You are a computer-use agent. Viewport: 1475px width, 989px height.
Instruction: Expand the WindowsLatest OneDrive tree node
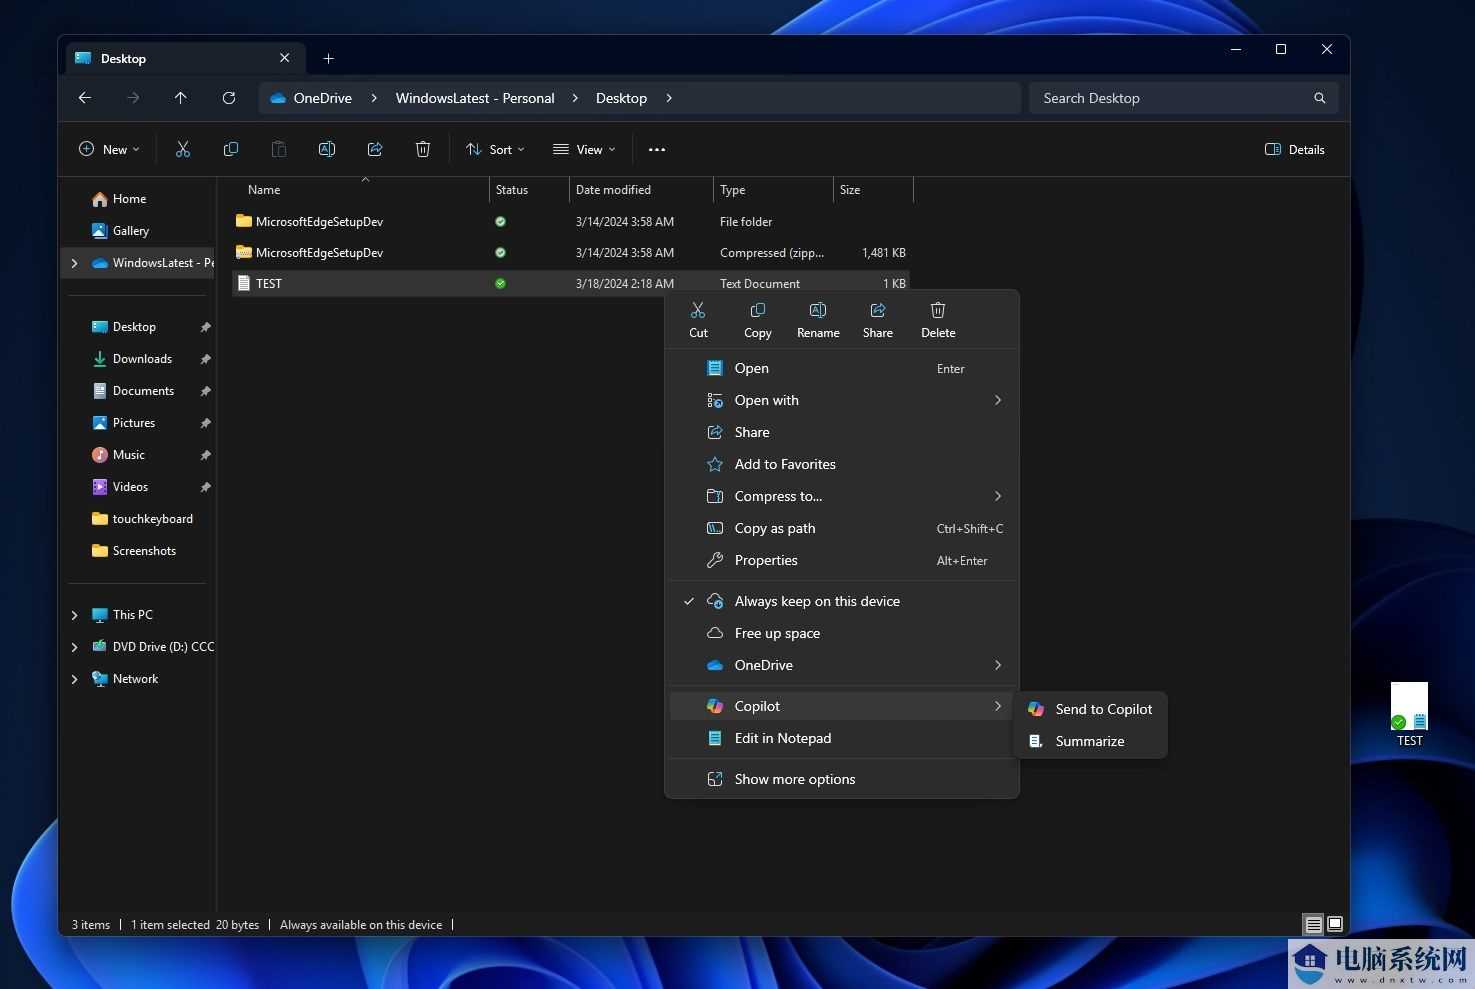(x=74, y=263)
